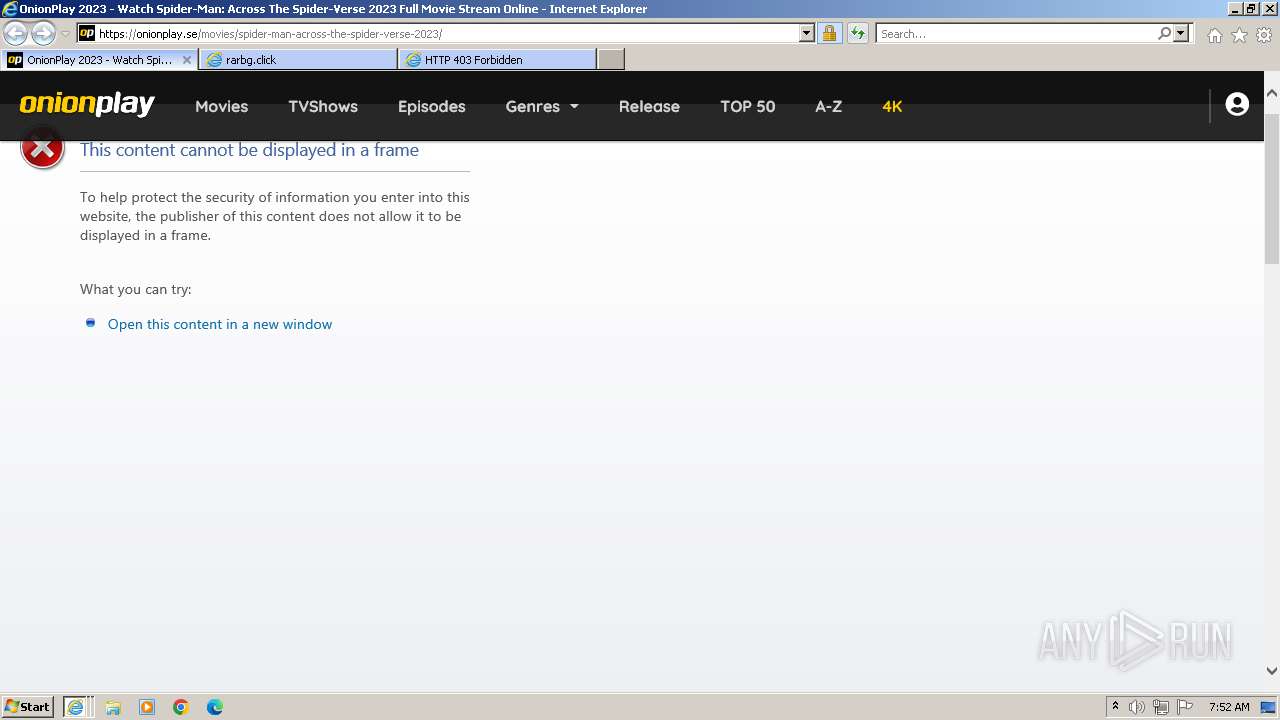The width and height of the screenshot is (1280, 720).
Task: Open Google Chrome from the taskbar
Action: (181, 707)
